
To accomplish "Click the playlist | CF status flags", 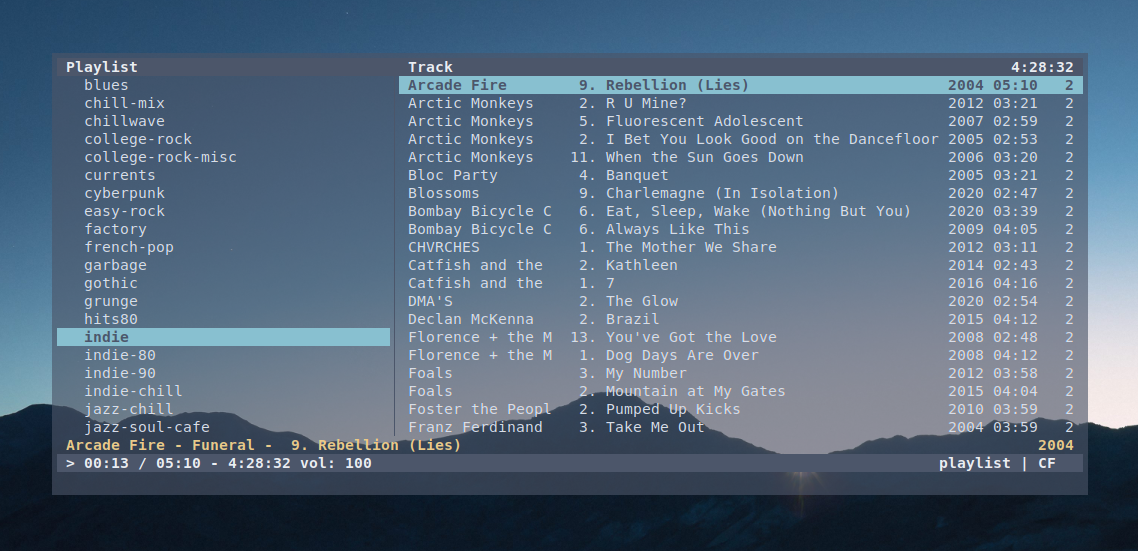I will [x=996, y=463].
